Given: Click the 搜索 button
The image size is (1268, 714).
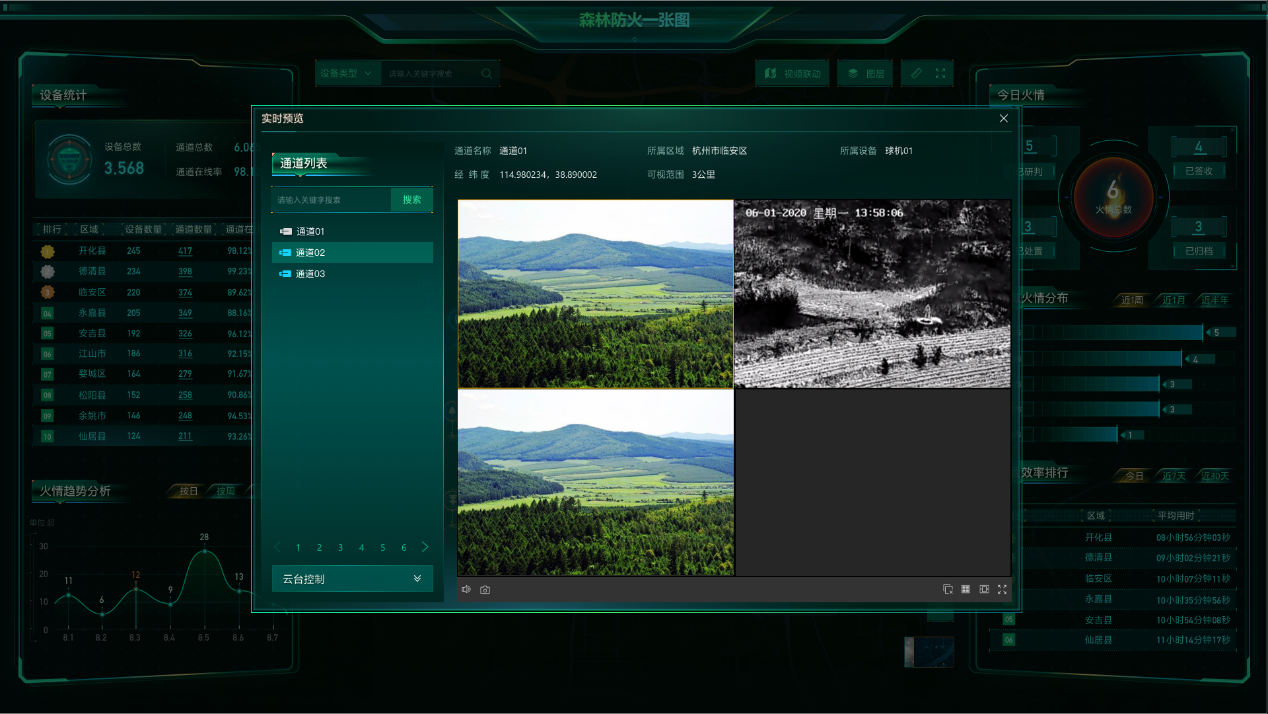Looking at the screenshot, I should 412,200.
